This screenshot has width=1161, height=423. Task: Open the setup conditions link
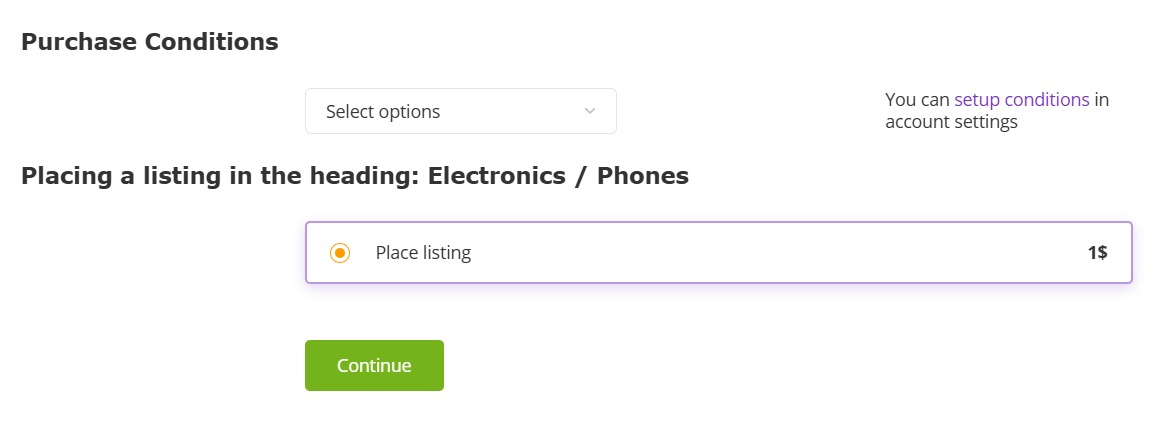click(x=1021, y=100)
